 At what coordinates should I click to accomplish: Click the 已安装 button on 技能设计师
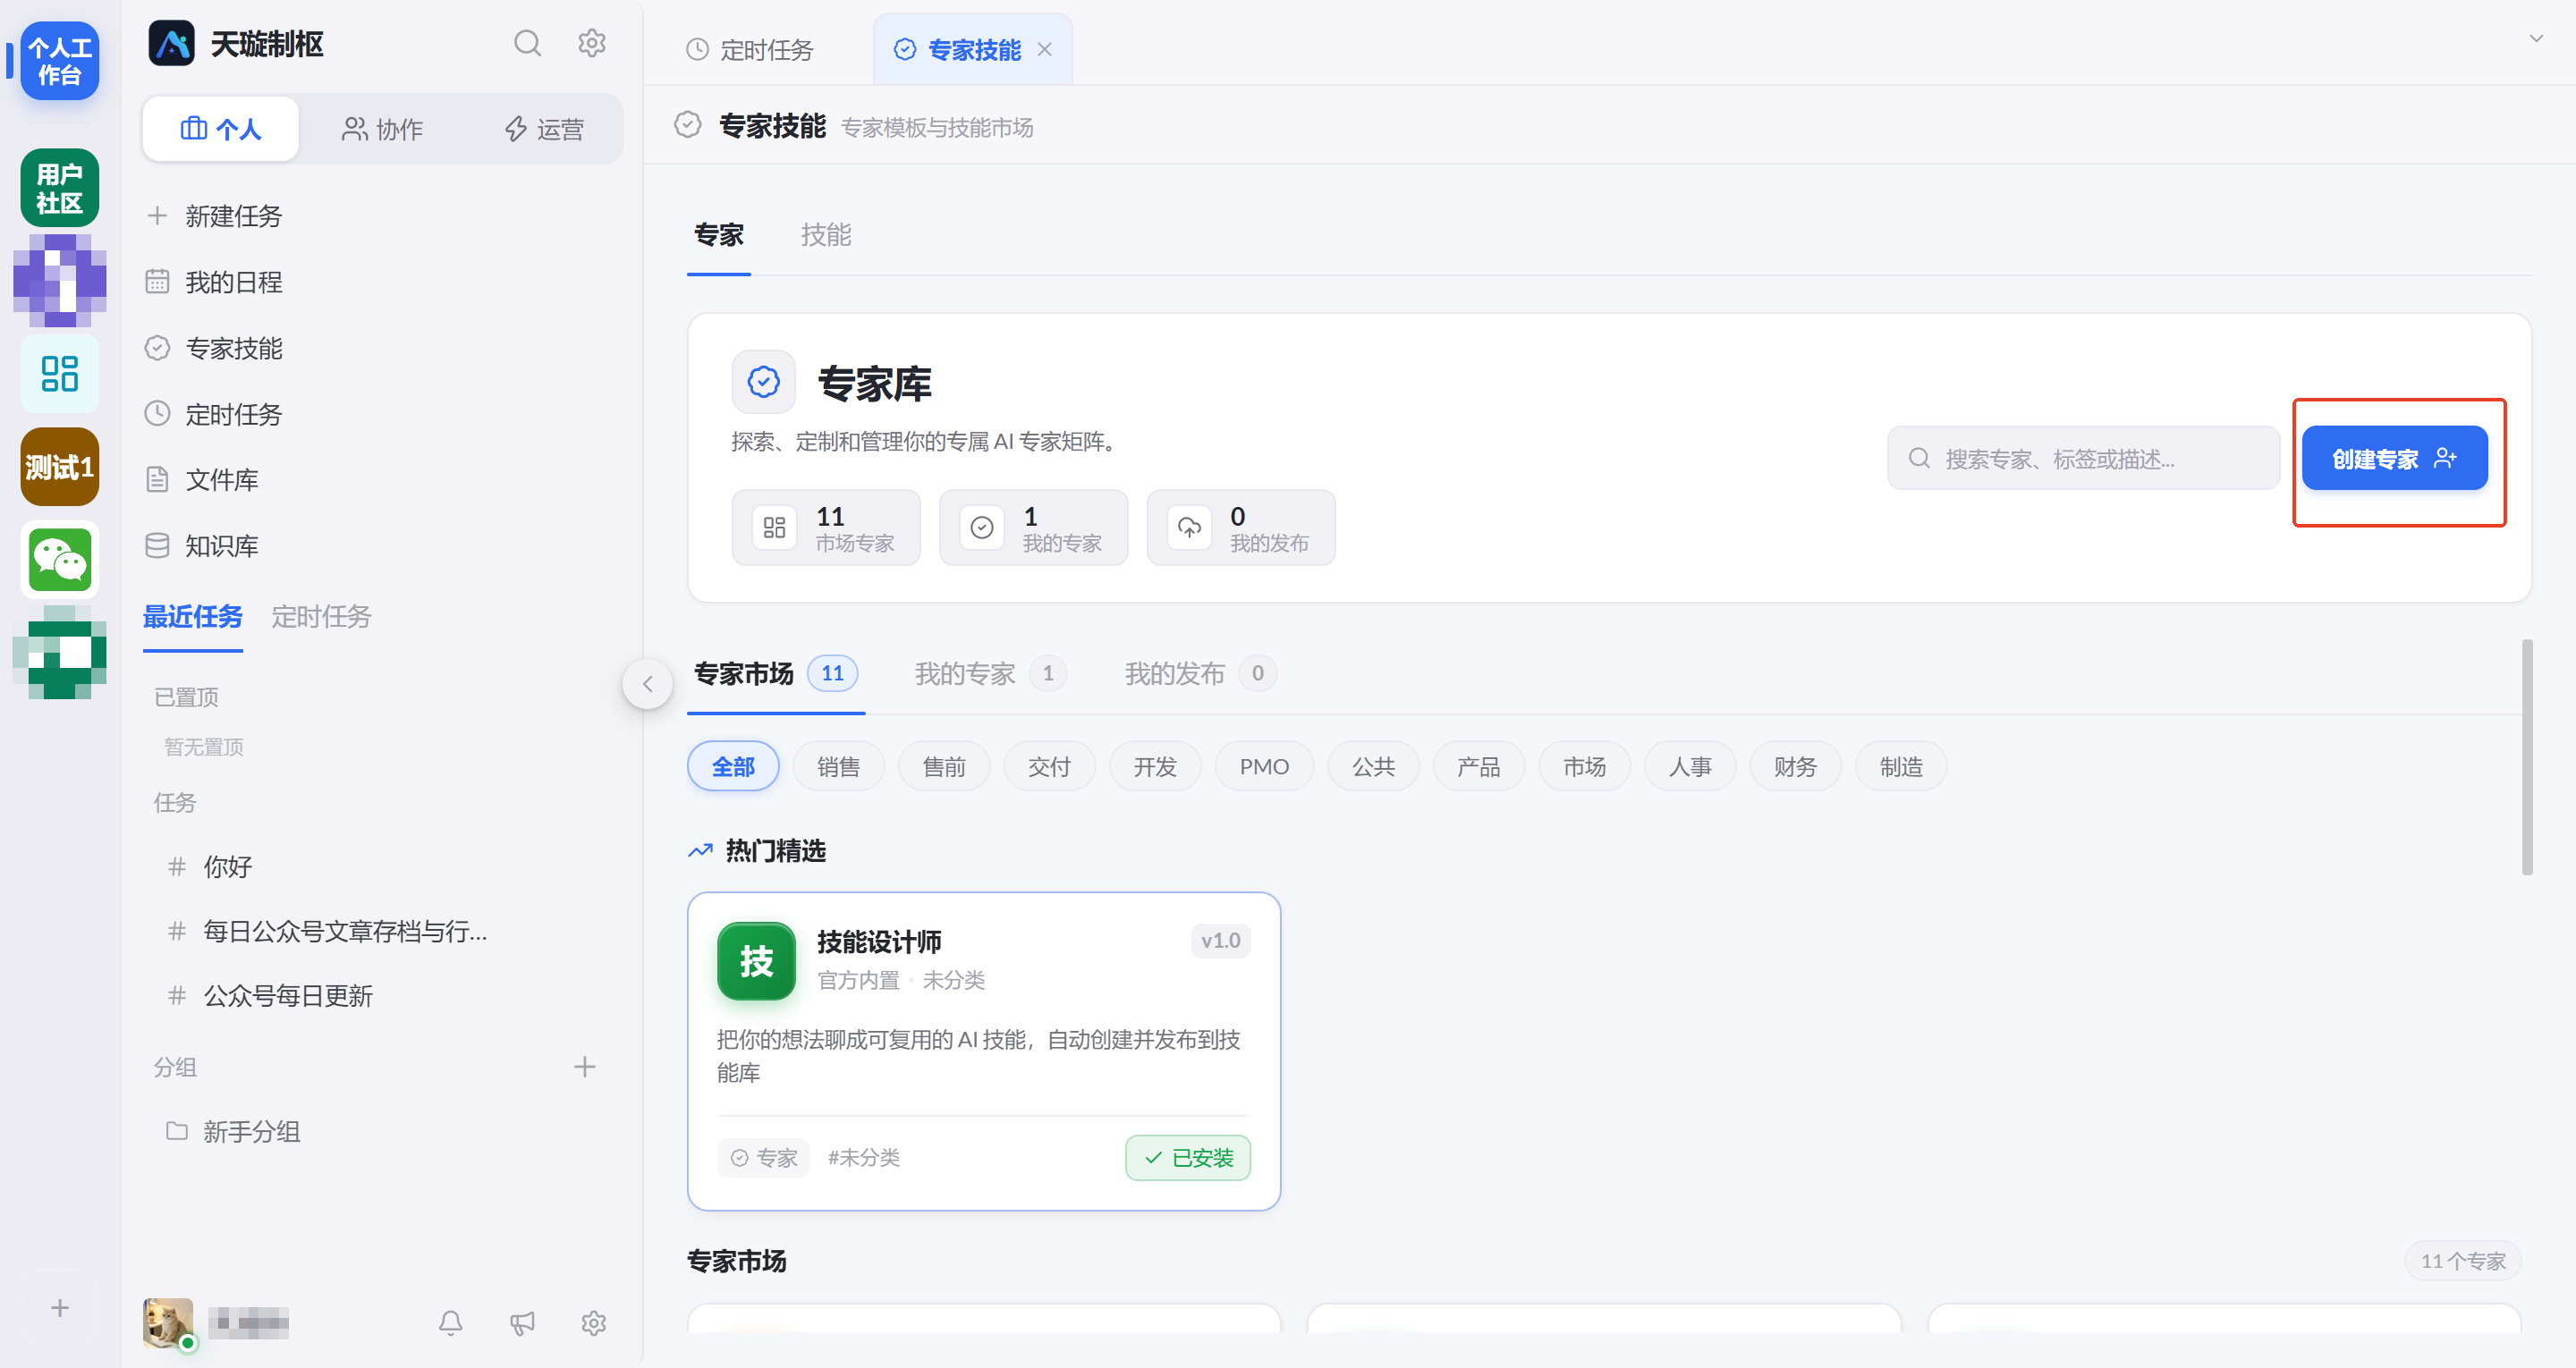point(1188,1157)
